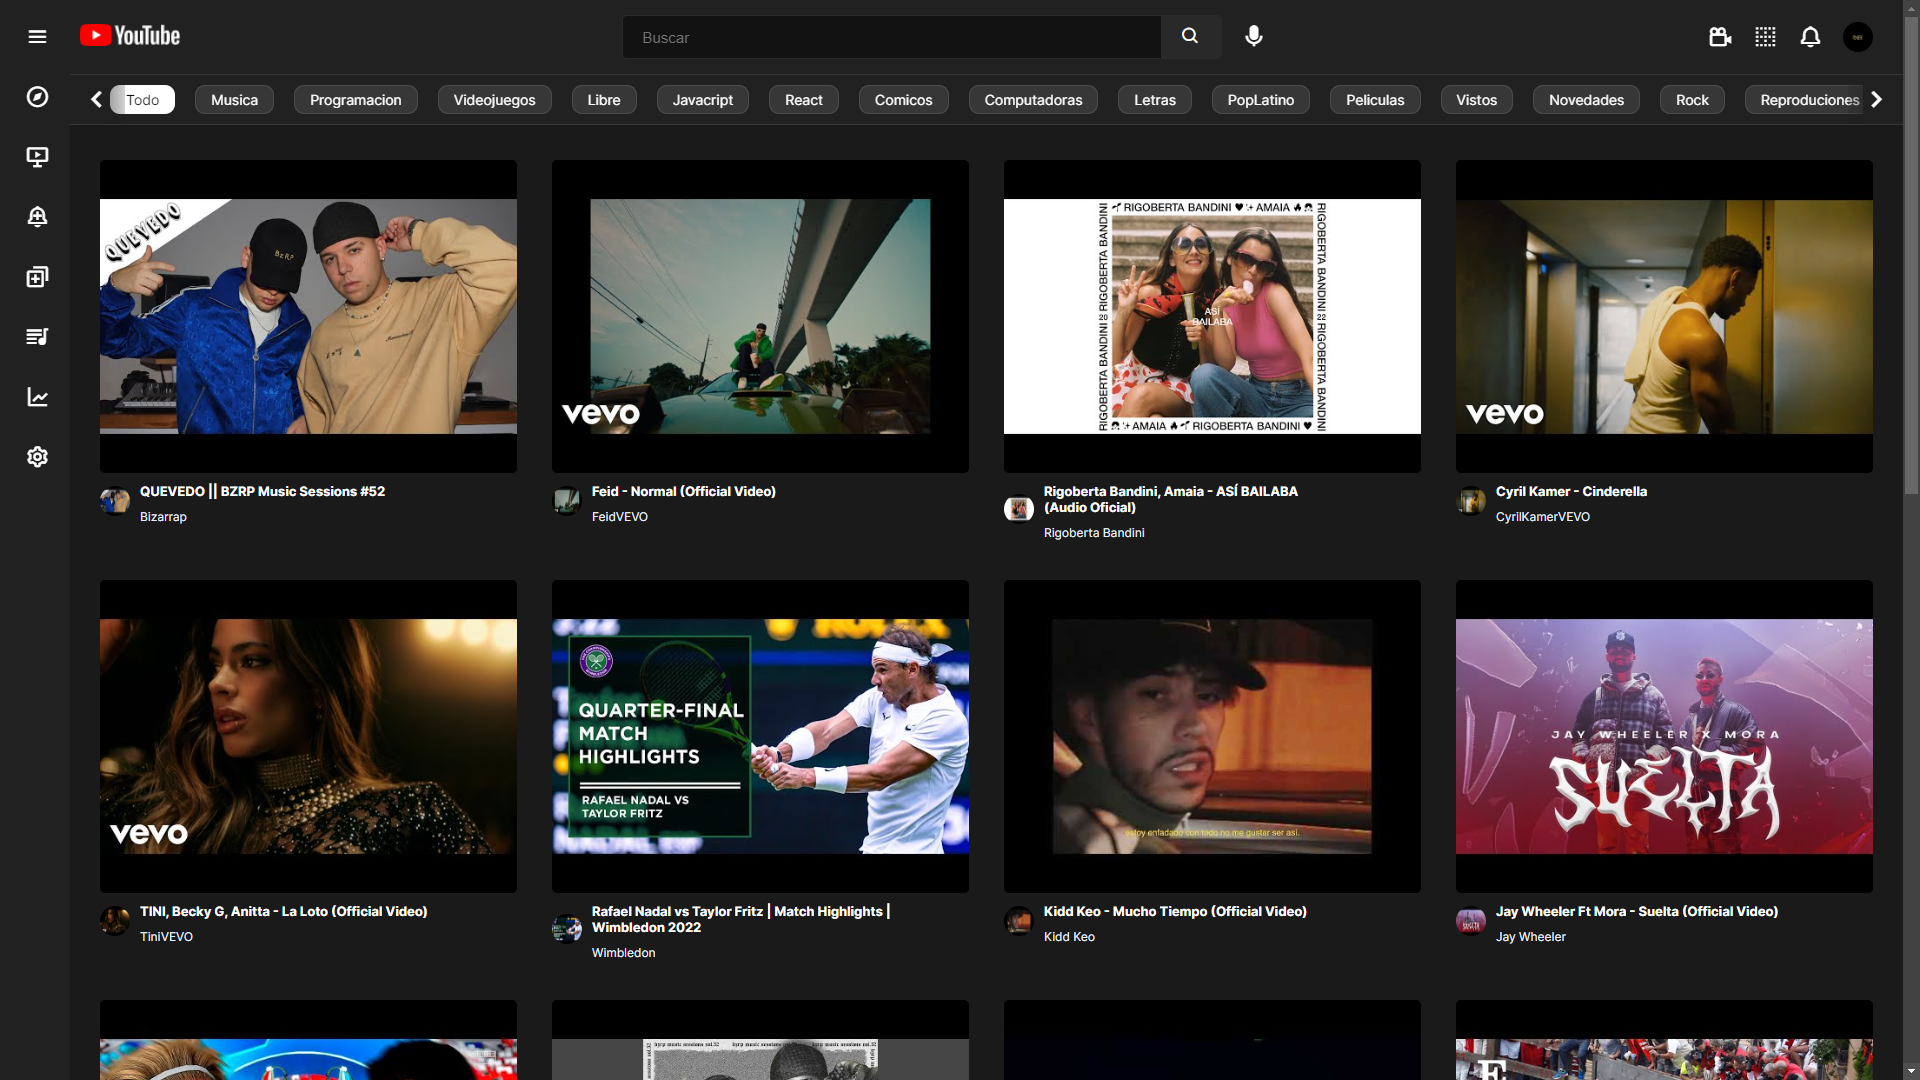Open the sidebar library add icon
Screen dimensions: 1920x1080
click(37, 277)
